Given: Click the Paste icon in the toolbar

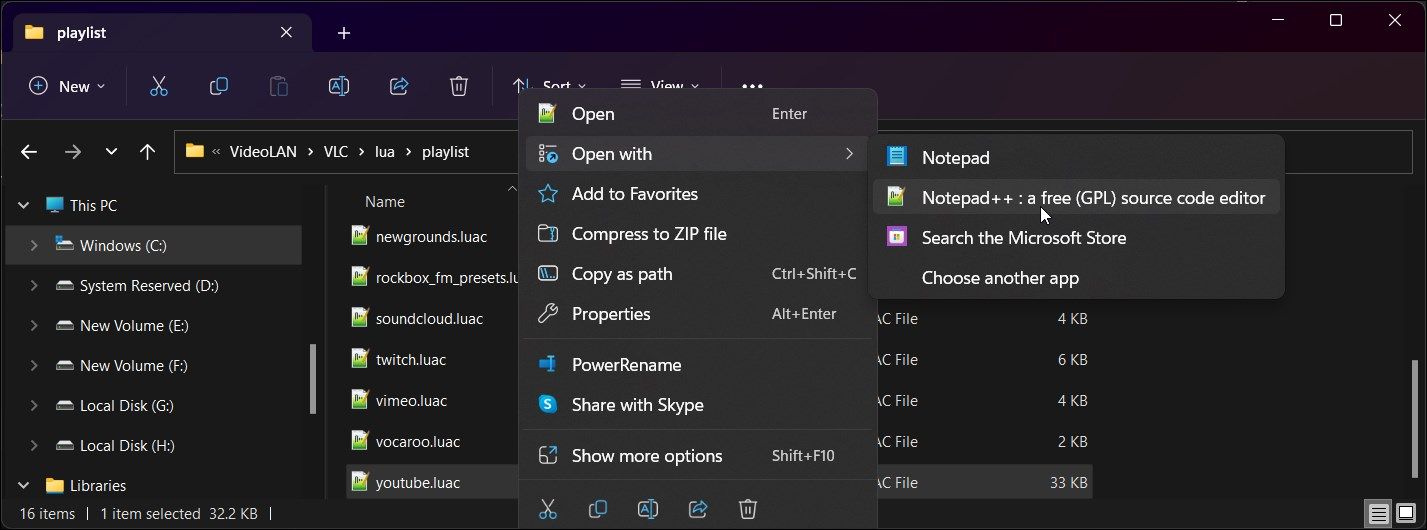Looking at the screenshot, I should tap(278, 86).
